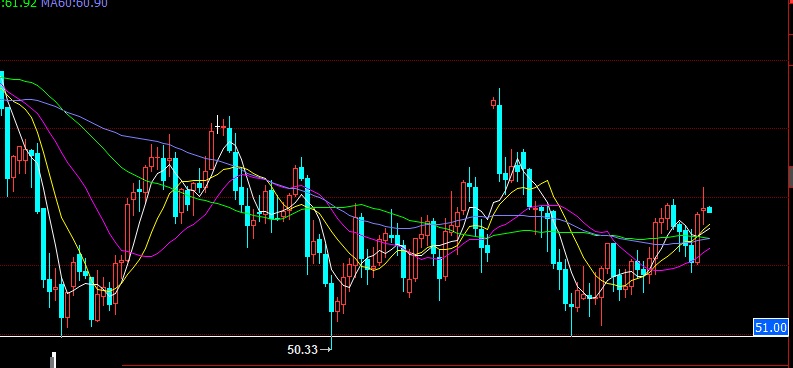The width and height of the screenshot is (793, 368).
Task: Click the gray scrollbar handle on right edge
Action: pos(790,177)
